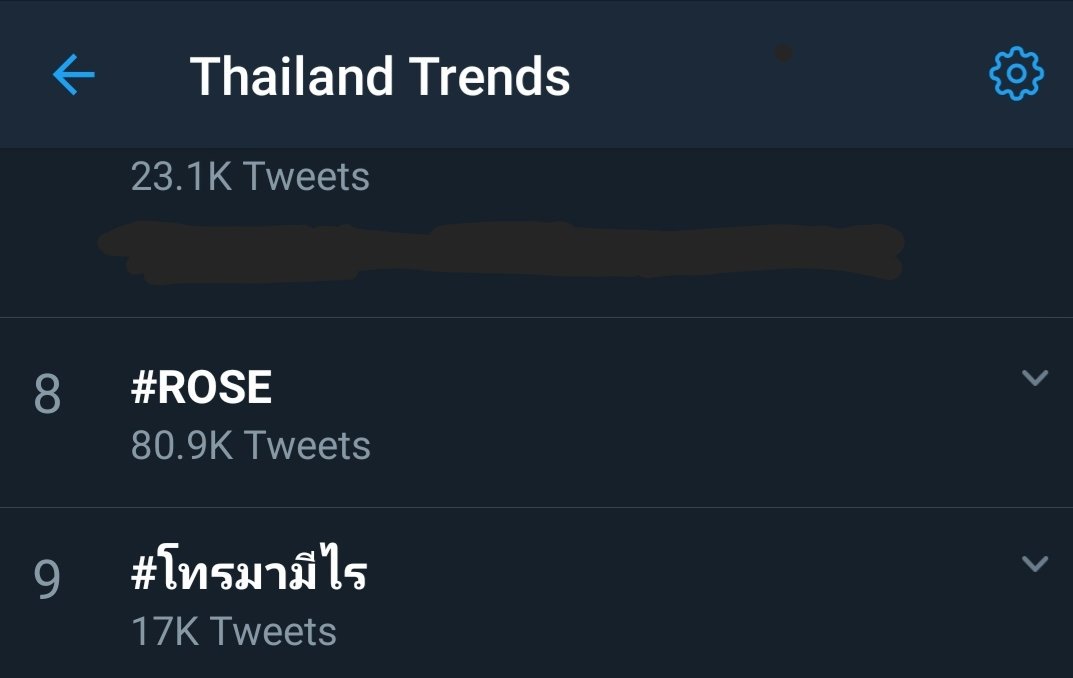Click header space between arrow and title

point(142,75)
